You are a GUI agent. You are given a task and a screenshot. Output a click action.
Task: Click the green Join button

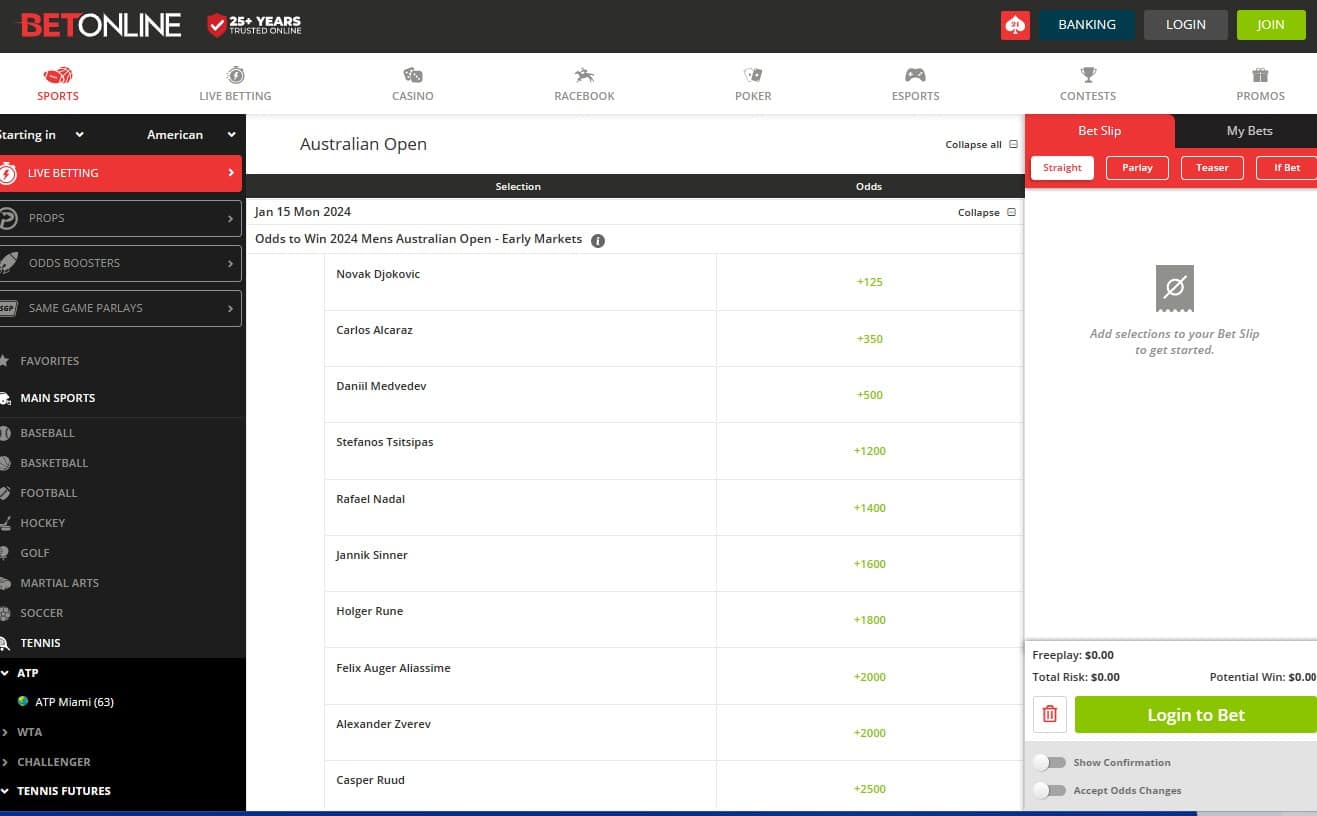point(1271,25)
